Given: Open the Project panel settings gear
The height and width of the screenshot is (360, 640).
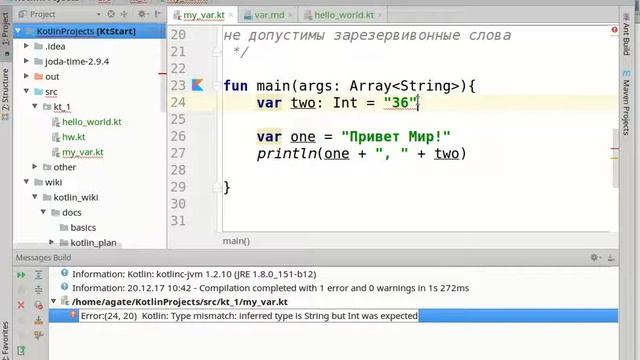Looking at the screenshot, I should (x=142, y=14).
